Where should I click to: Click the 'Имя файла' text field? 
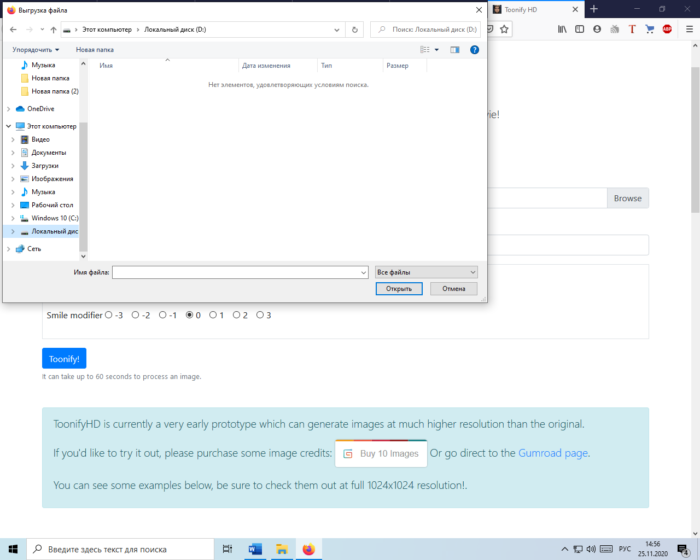[x=238, y=272]
